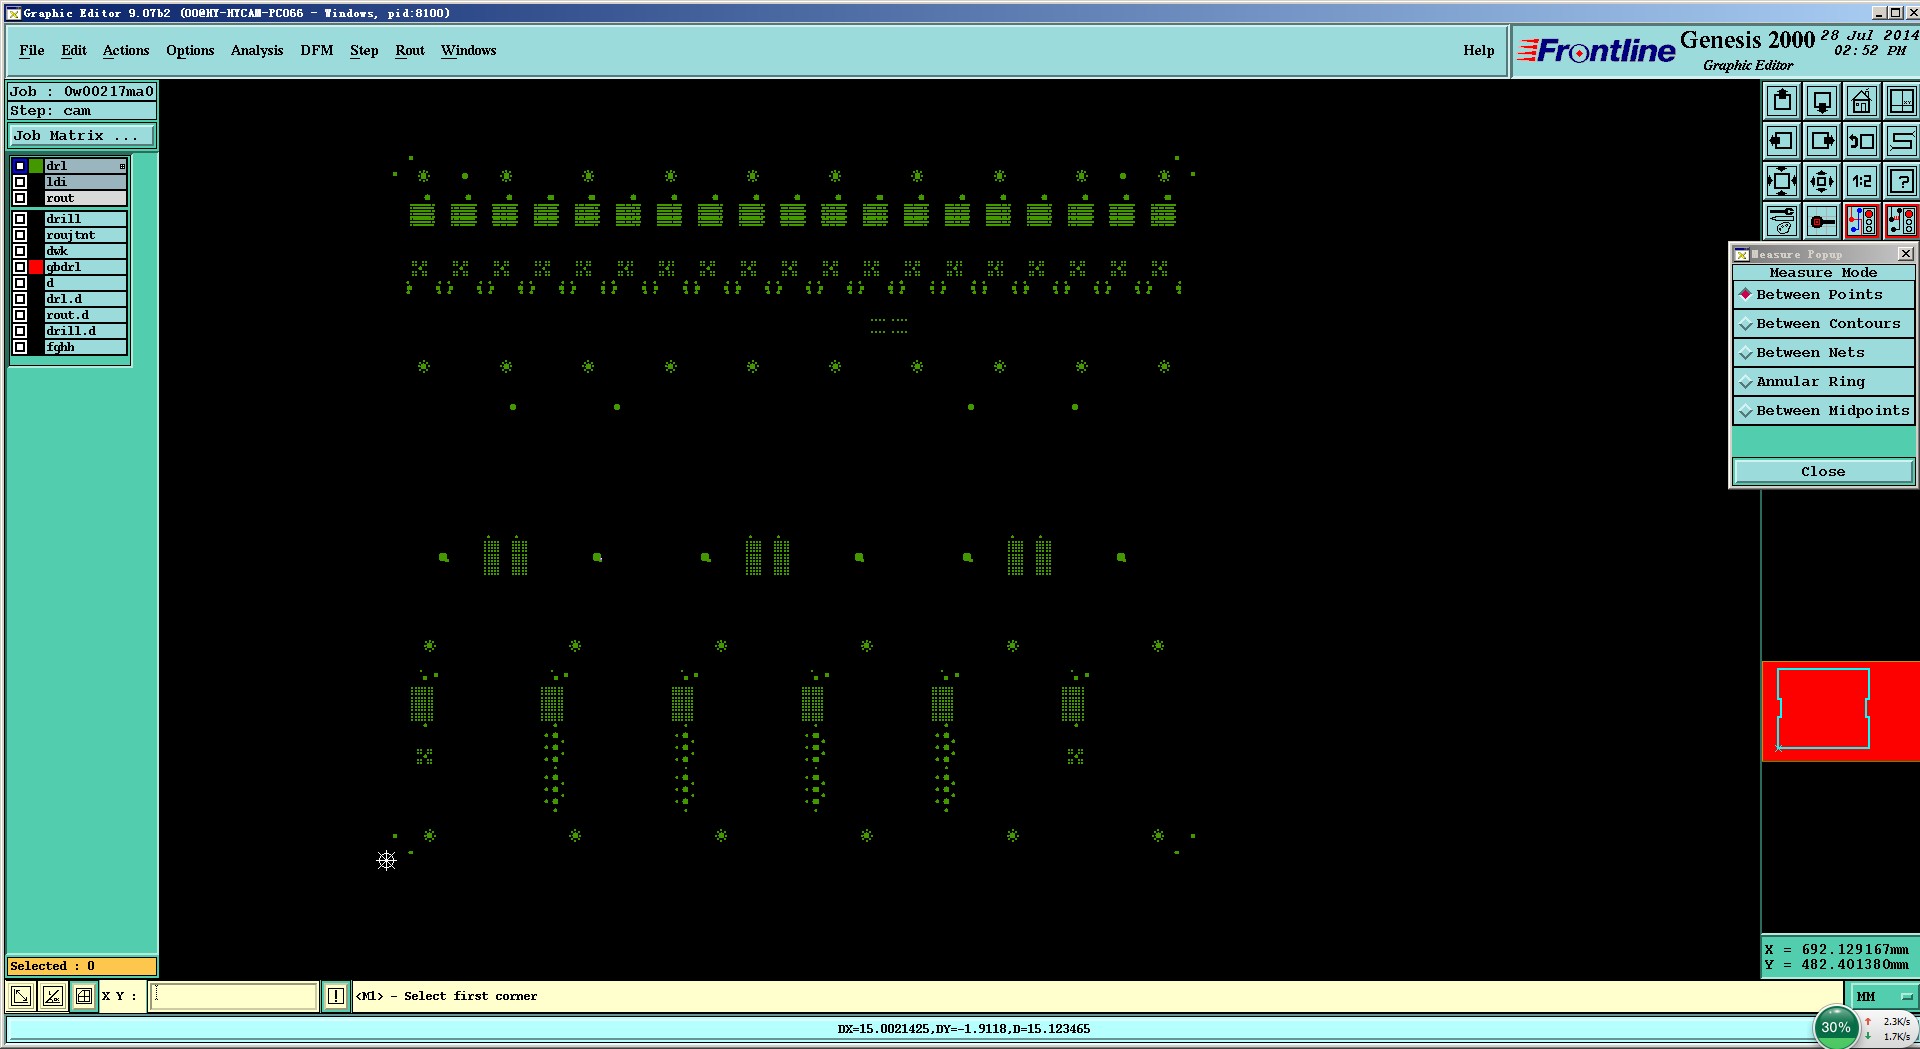Select Annular Ring measure mode
The width and height of the screenshot is (1920, 1049).
point(1823,382)
